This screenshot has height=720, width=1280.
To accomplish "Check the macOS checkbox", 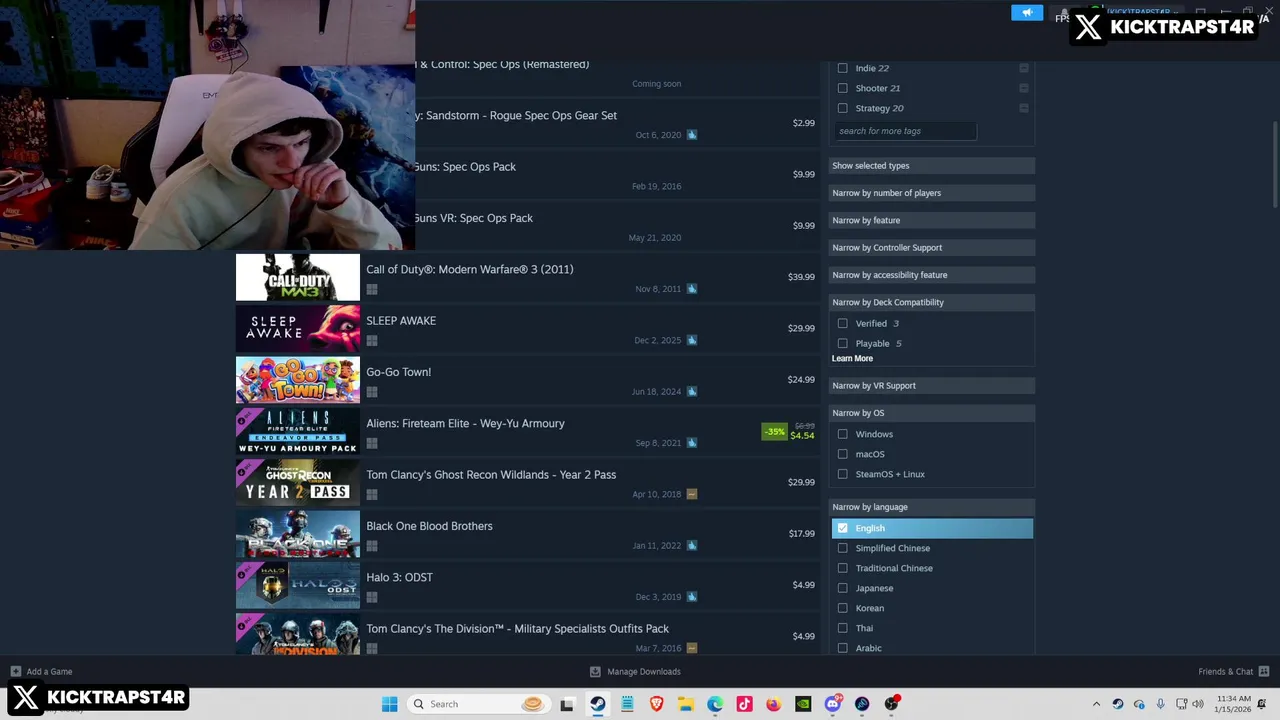I will [842, 454].
